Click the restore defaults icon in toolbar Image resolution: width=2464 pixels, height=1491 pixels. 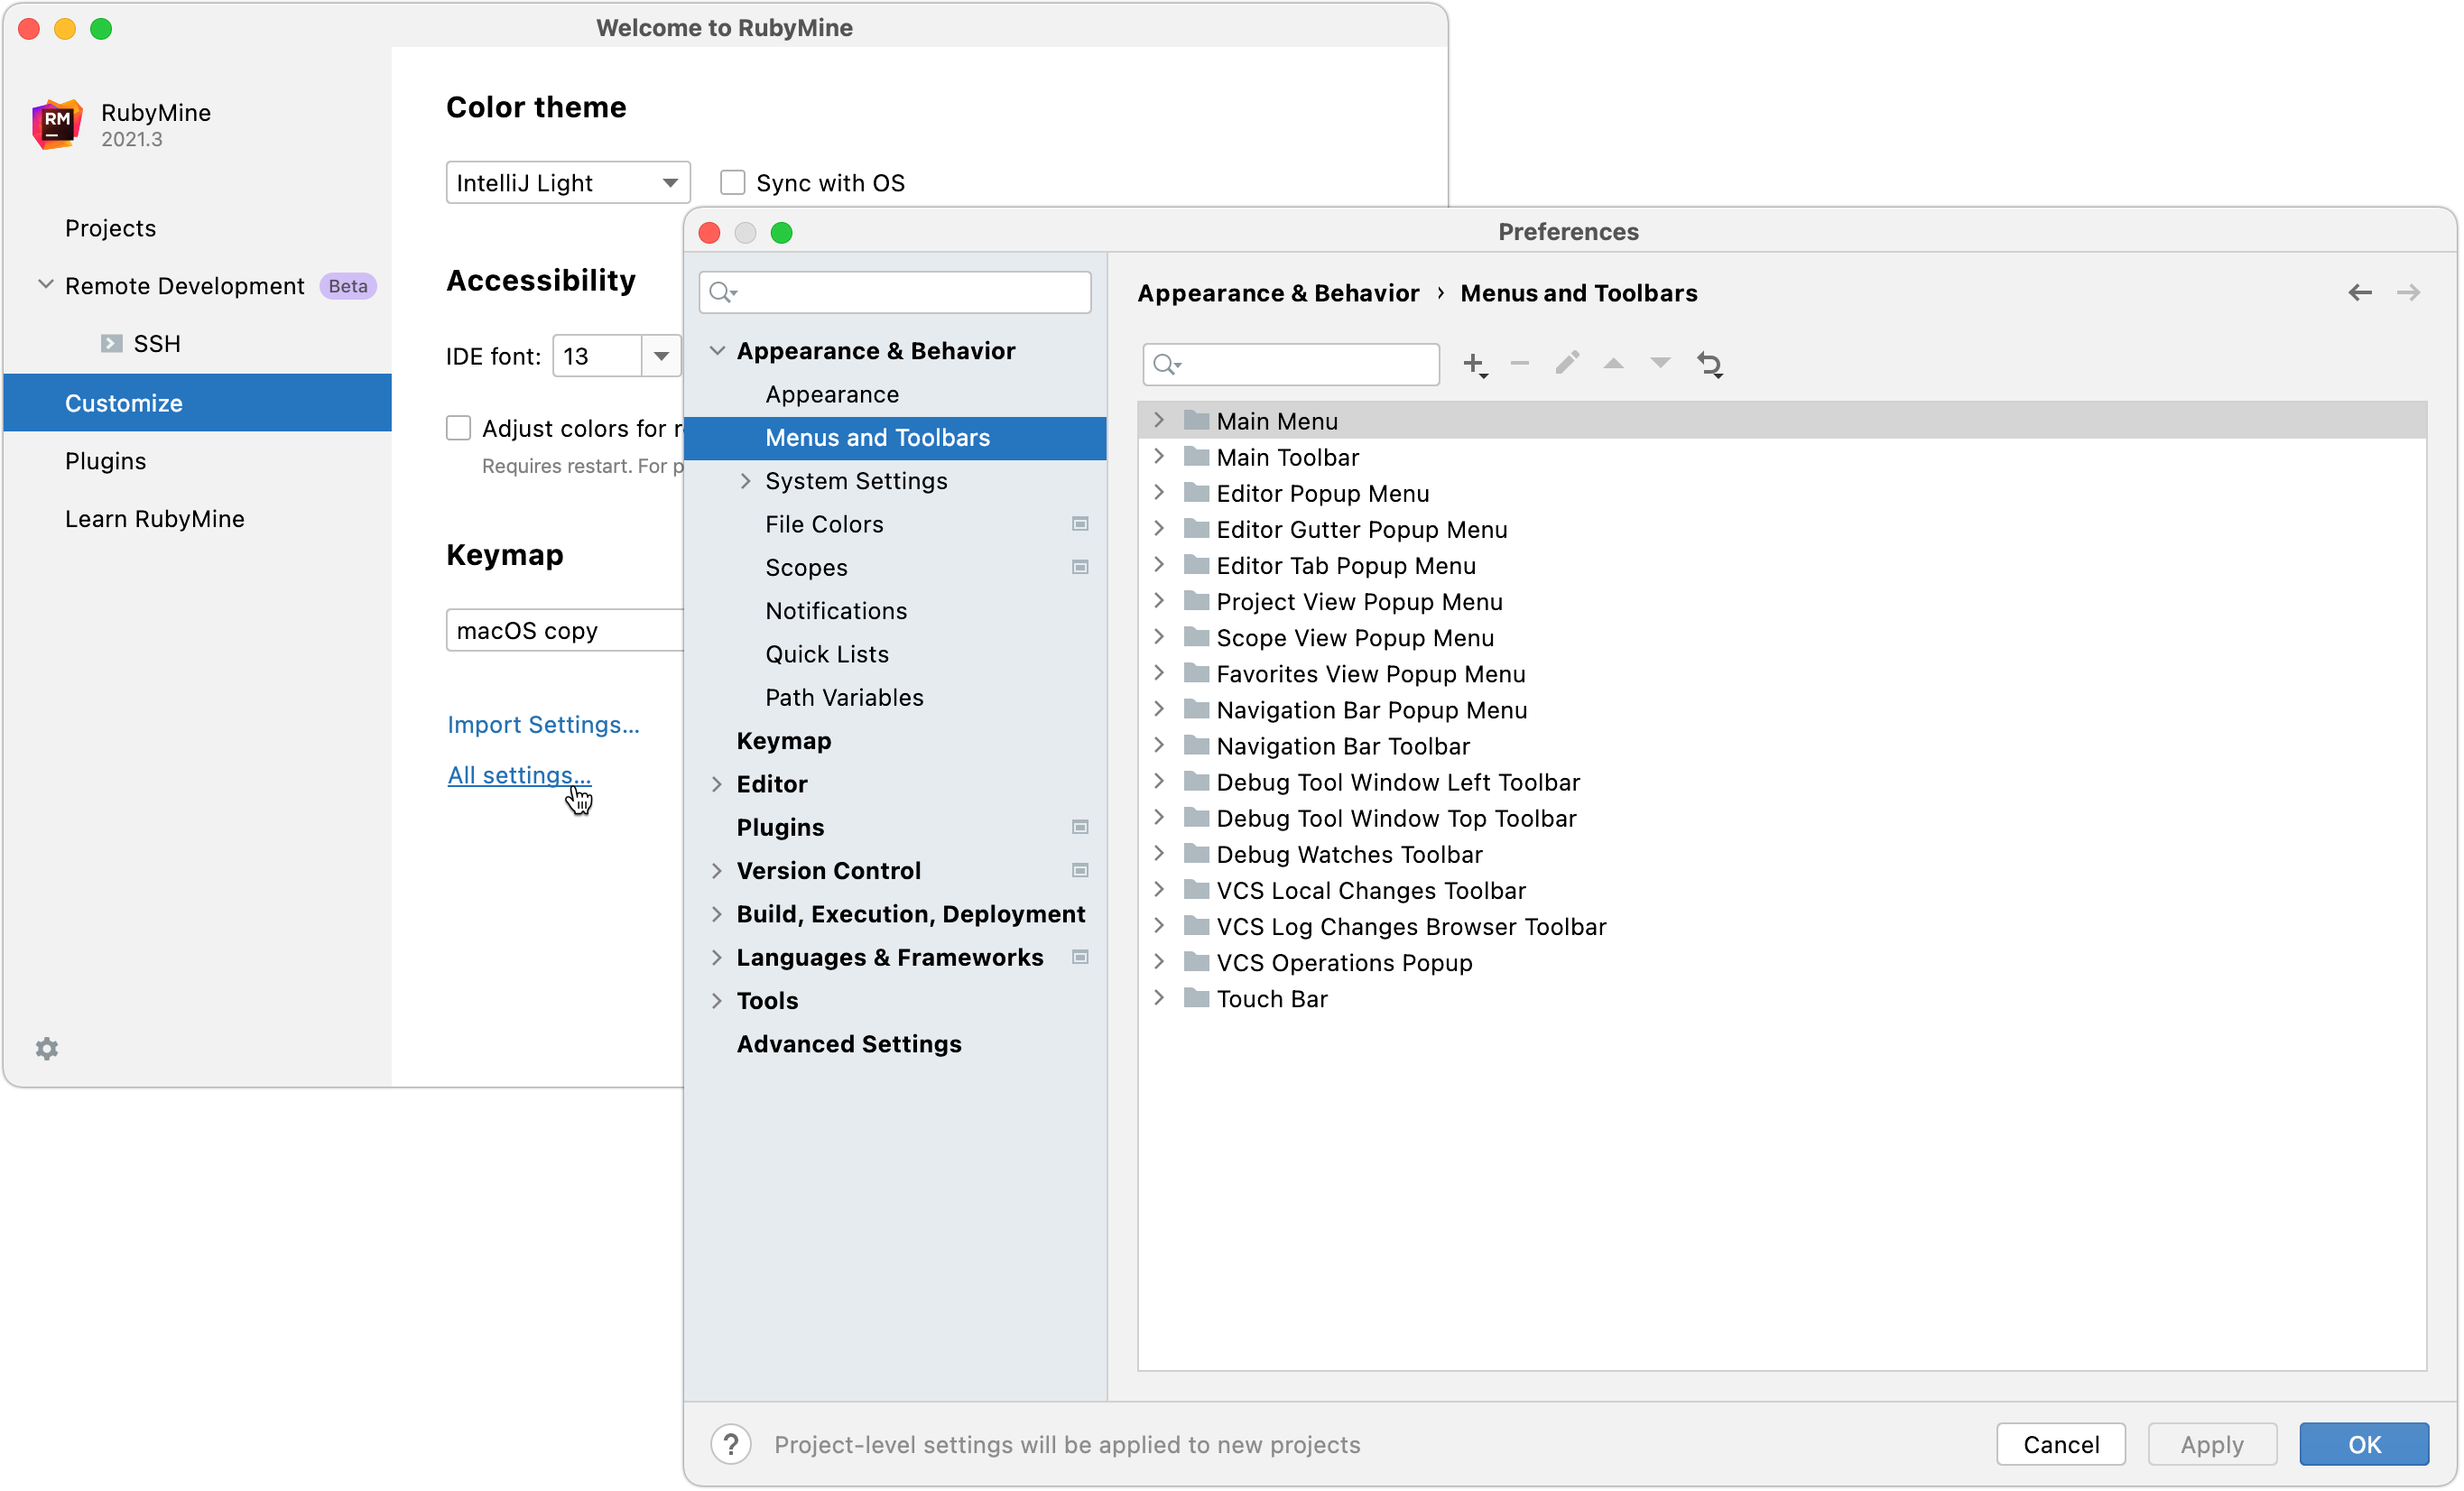pos(1706,365)
